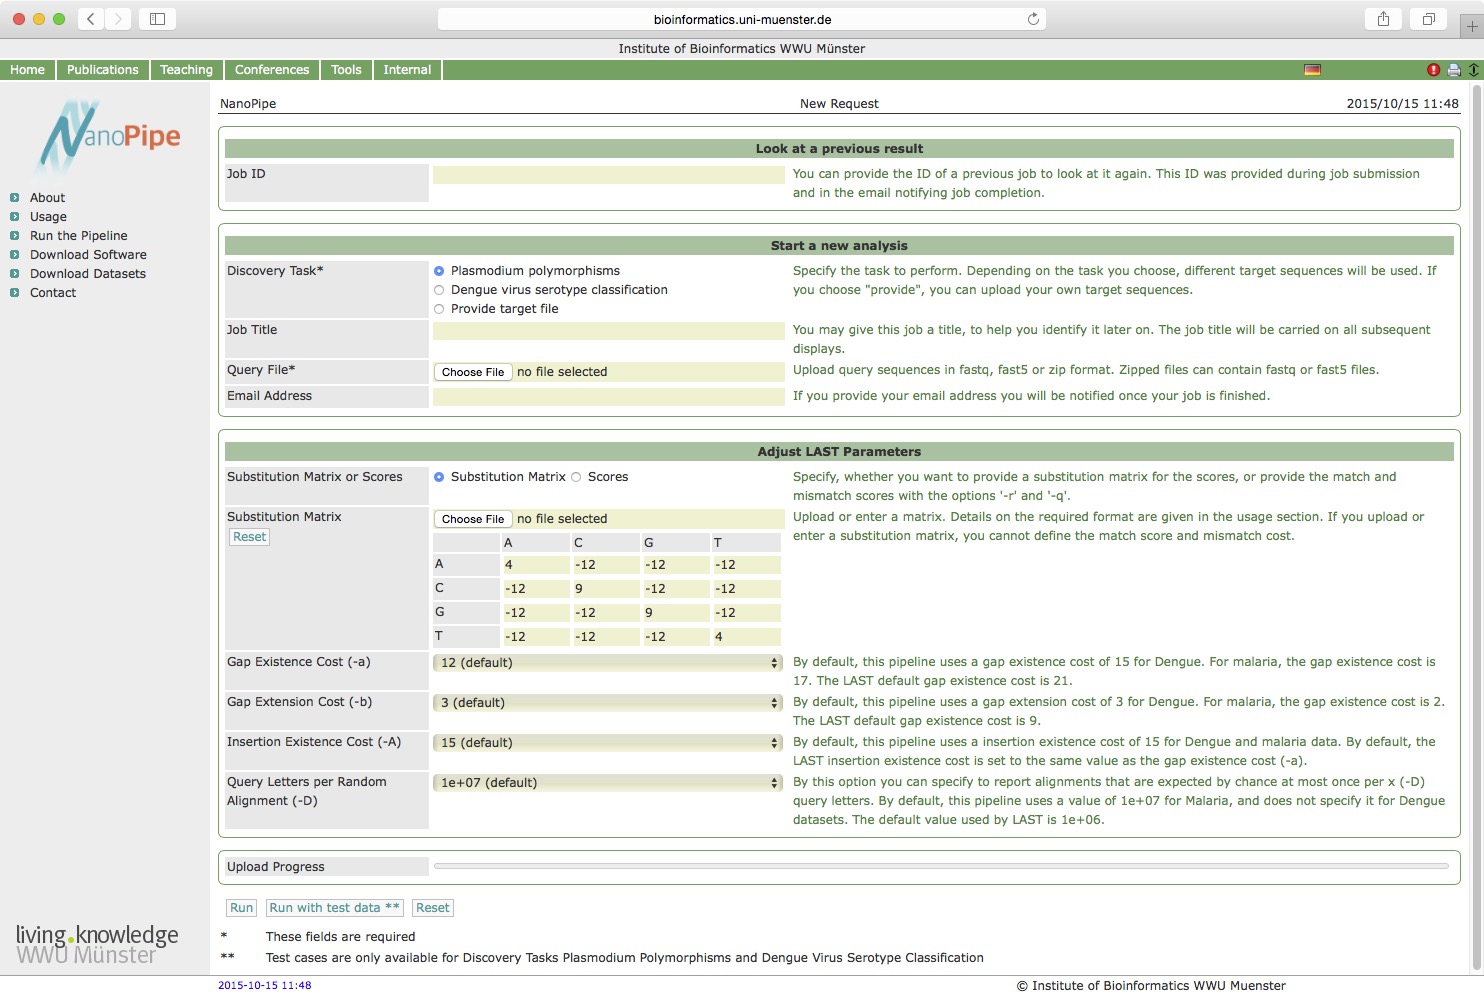Click the Safari back arrow
This screenshot has height=995, width=1484.
tap(90, 19)
